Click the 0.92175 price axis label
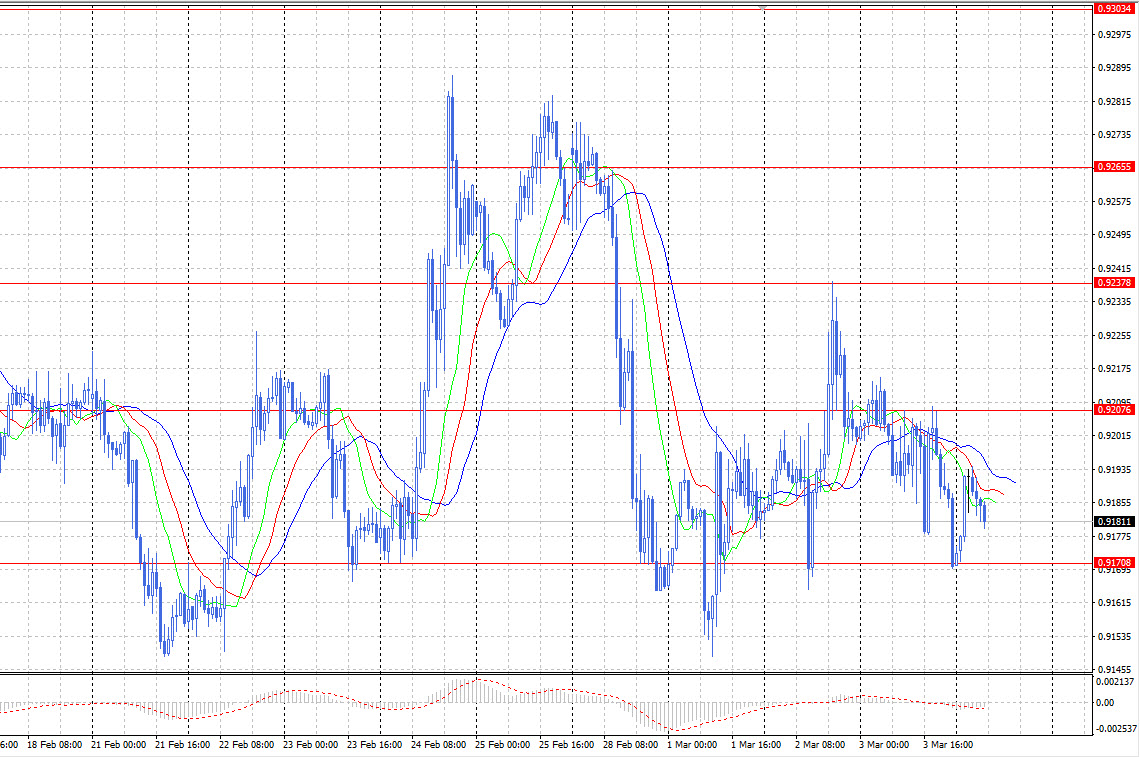The height and width of the screenshot is (757, 1140). click(1115, 369)
